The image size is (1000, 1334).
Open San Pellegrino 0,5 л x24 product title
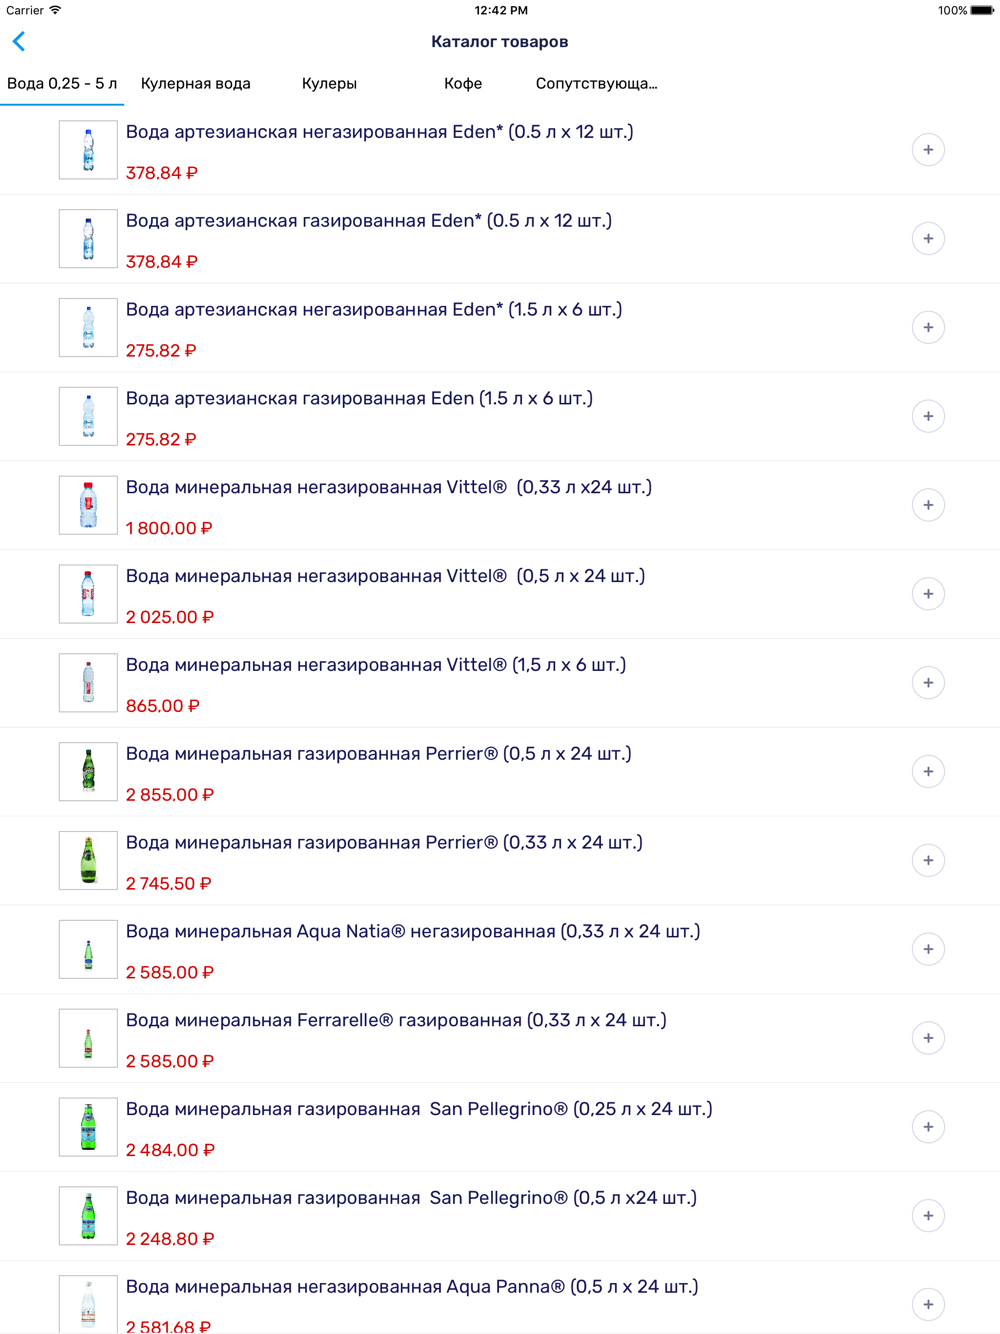411,1198
